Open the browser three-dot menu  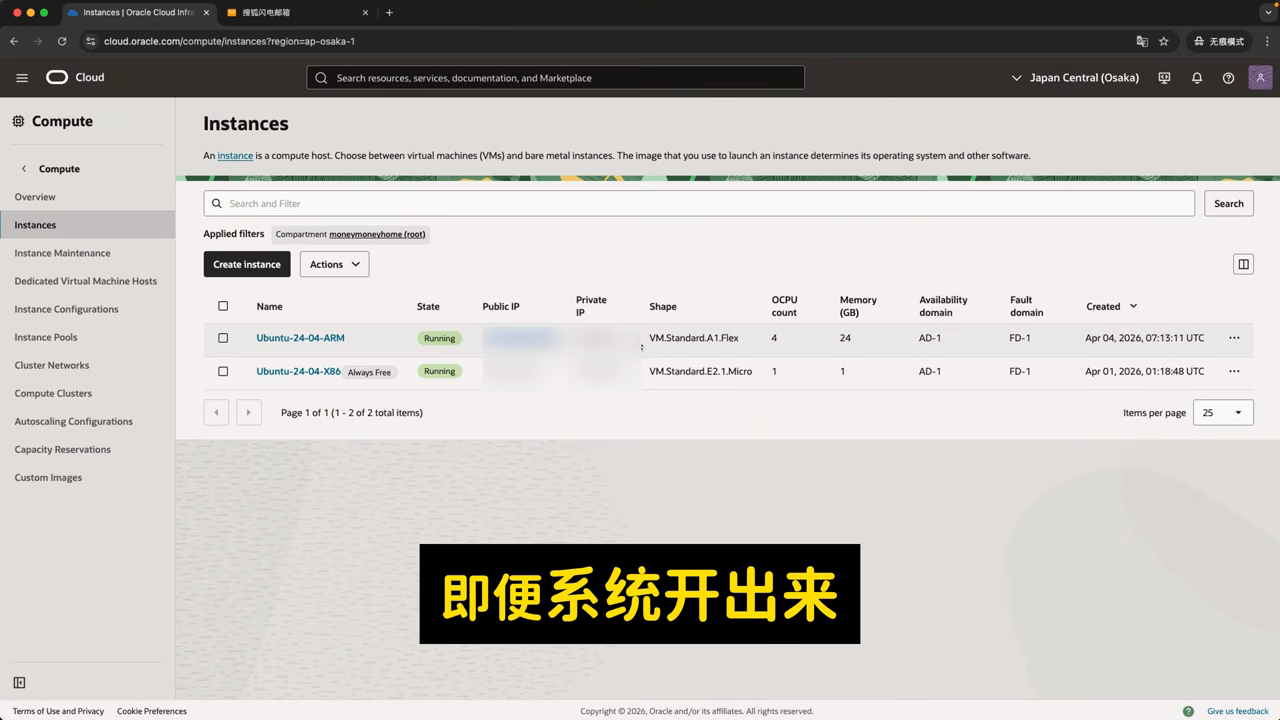point(1265,41)
